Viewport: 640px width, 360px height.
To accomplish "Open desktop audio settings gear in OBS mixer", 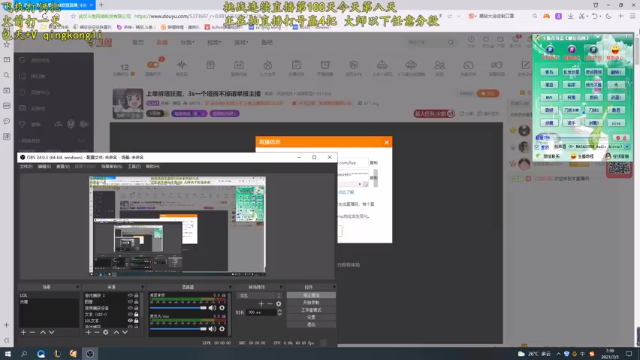I will click(x=222, y=308).
